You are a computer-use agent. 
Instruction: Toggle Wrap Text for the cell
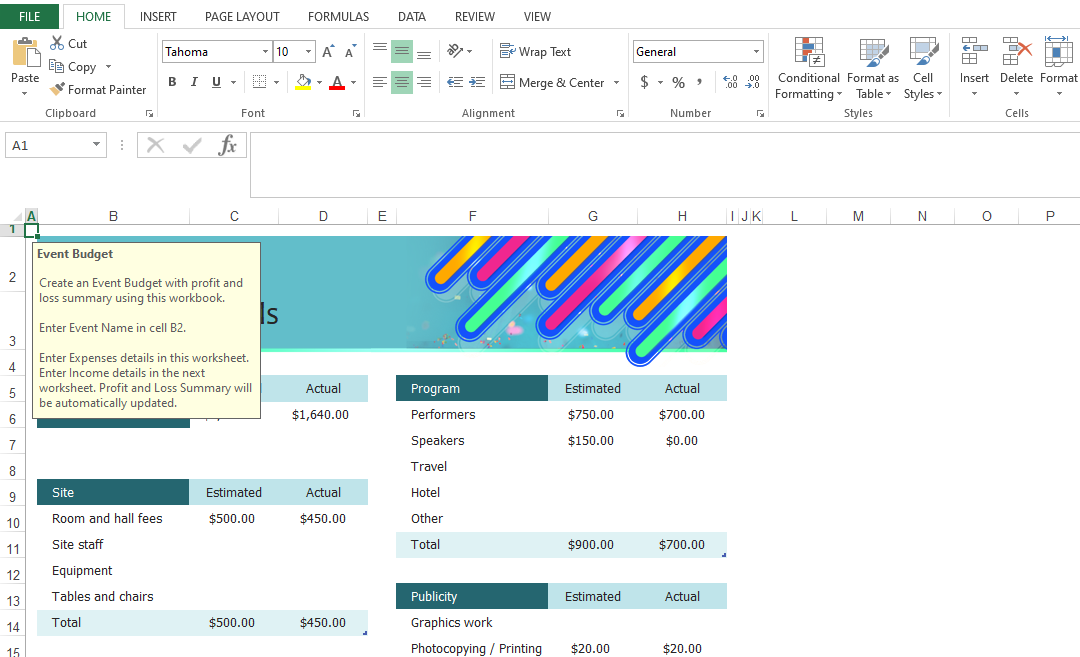(535, 52)
